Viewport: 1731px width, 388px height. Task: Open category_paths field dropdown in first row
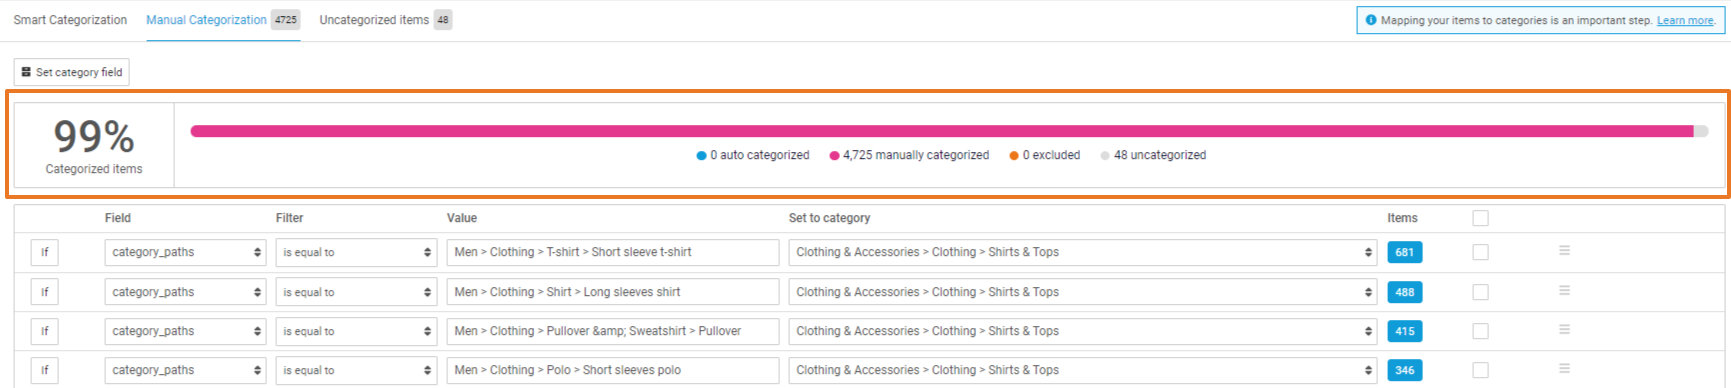click(185, 252)
